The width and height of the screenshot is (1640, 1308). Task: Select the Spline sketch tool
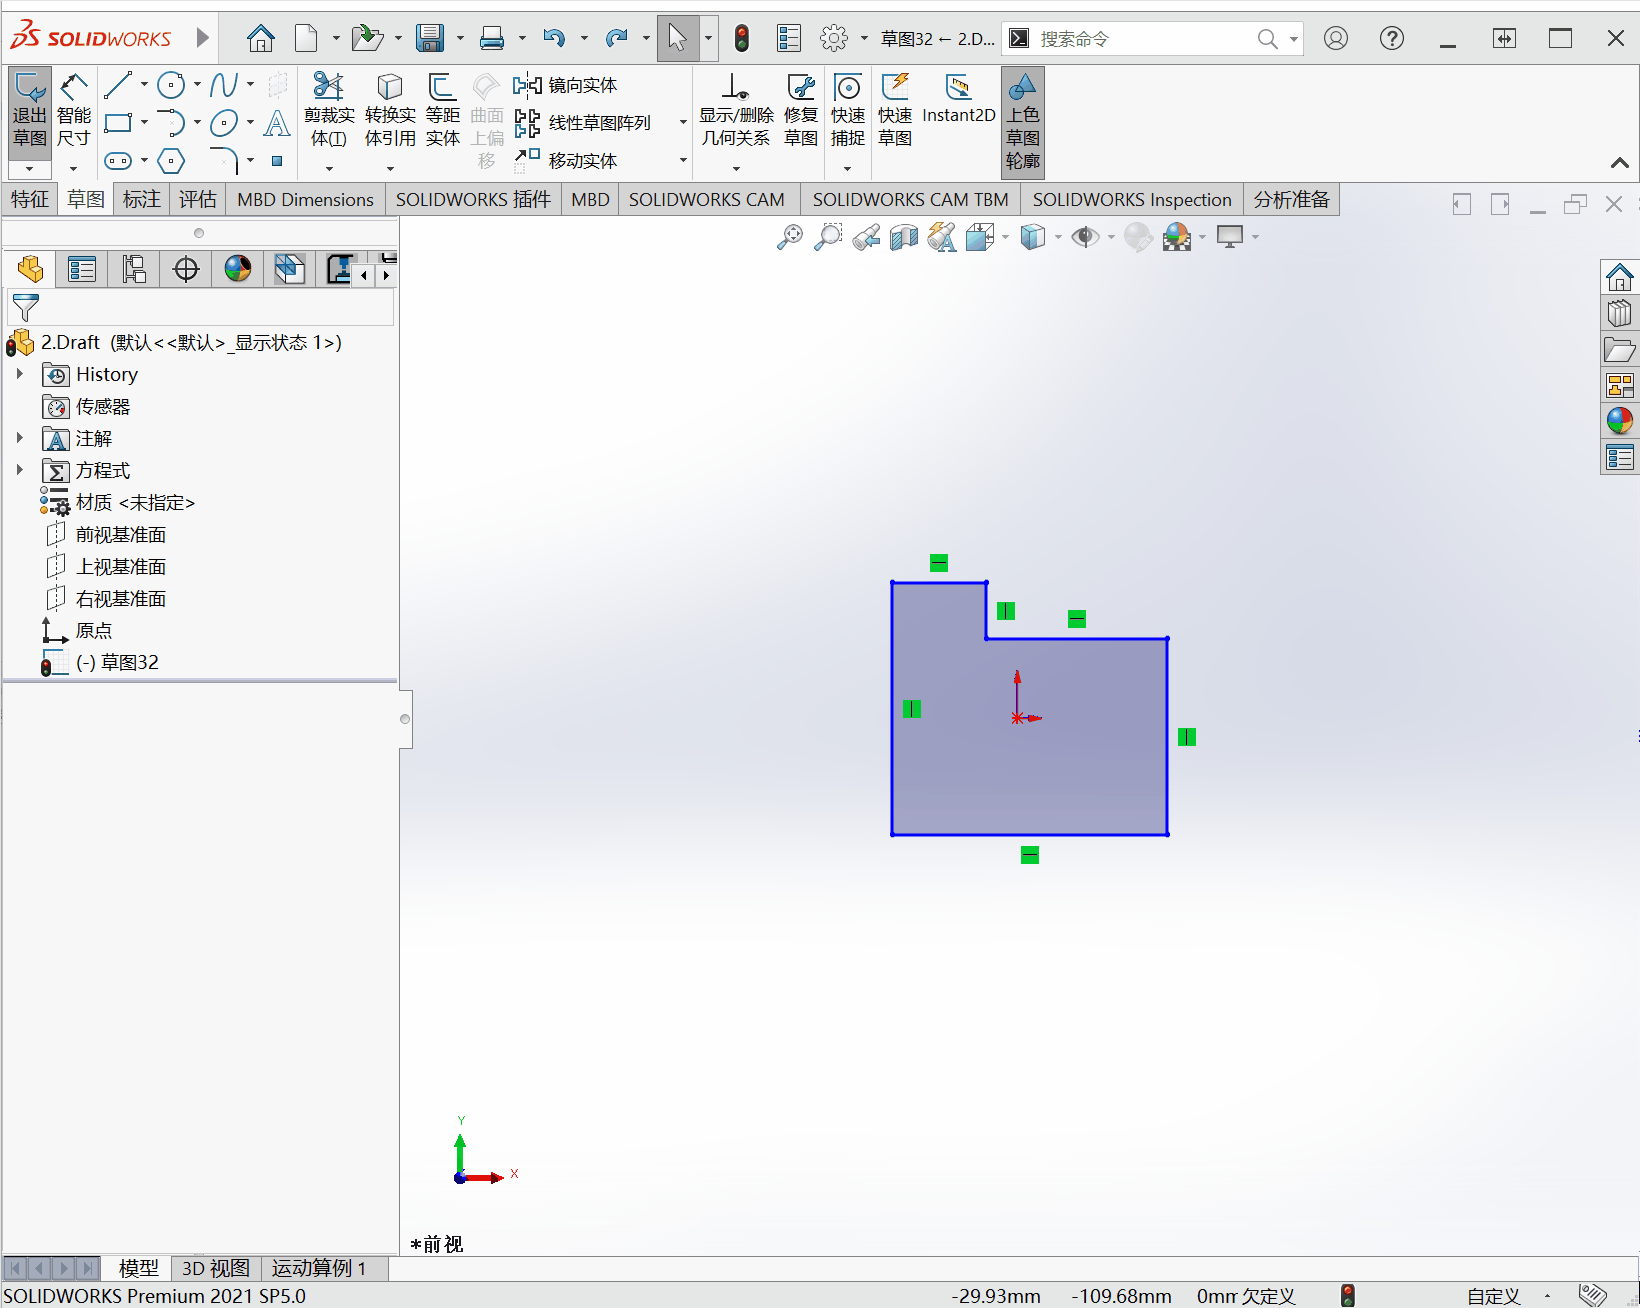pyautogui.click(x=223, y=85)
